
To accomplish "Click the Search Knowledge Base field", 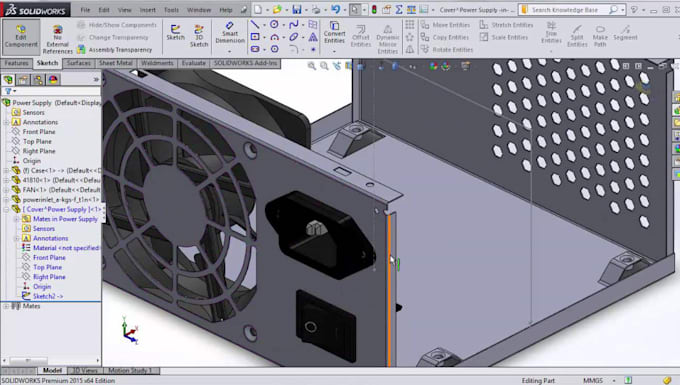I will point(570,10).
